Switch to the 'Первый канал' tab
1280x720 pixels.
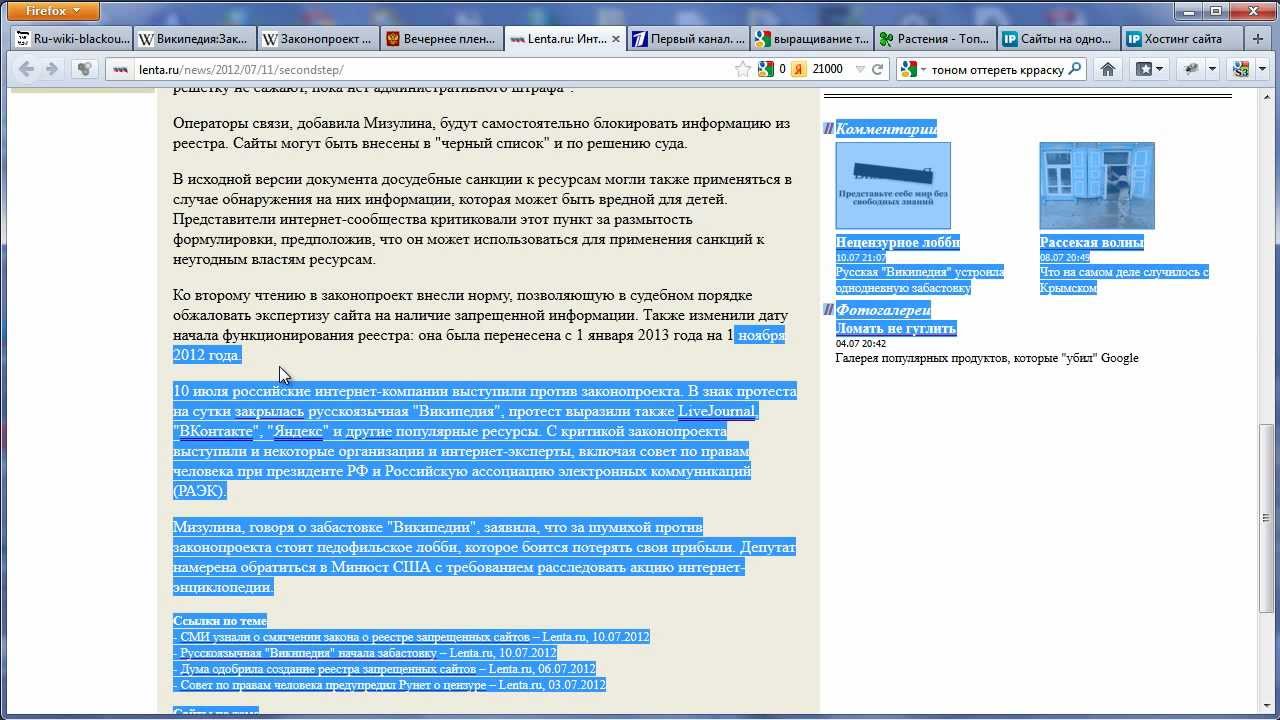(x=687, y=39)
